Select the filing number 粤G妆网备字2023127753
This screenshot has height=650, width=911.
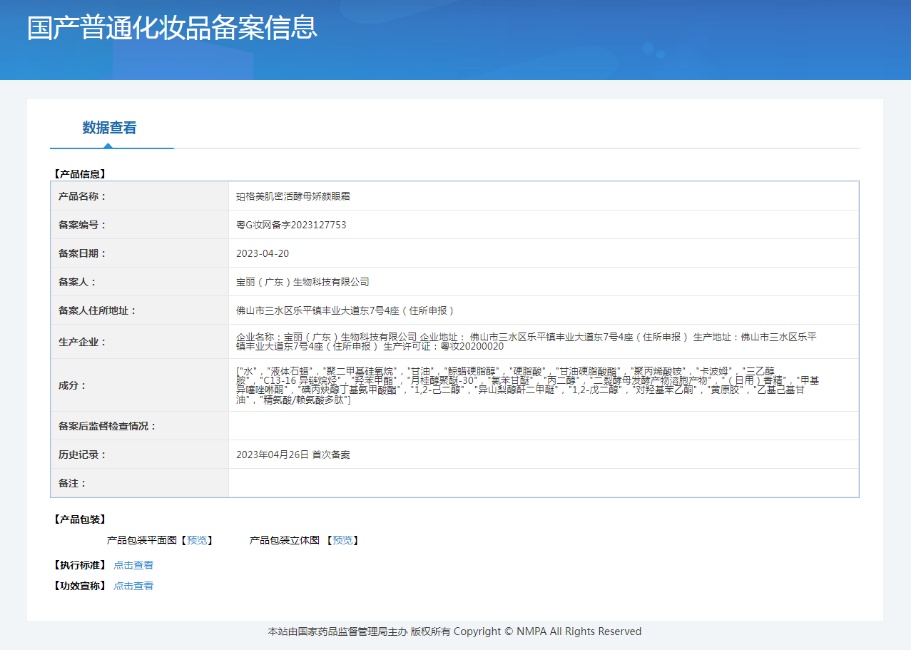[291, 225]
